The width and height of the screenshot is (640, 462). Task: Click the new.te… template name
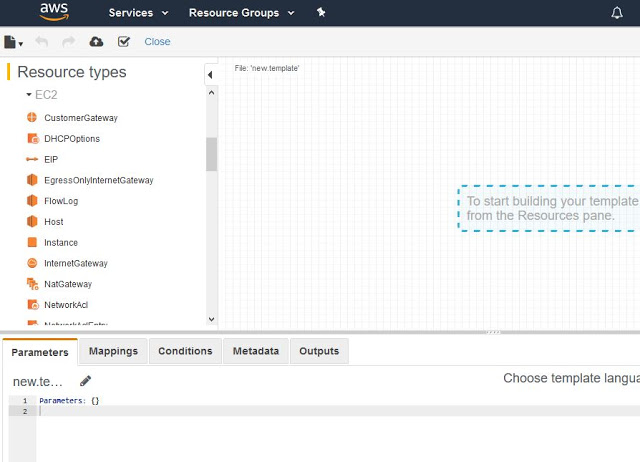[x=38, y=382]
